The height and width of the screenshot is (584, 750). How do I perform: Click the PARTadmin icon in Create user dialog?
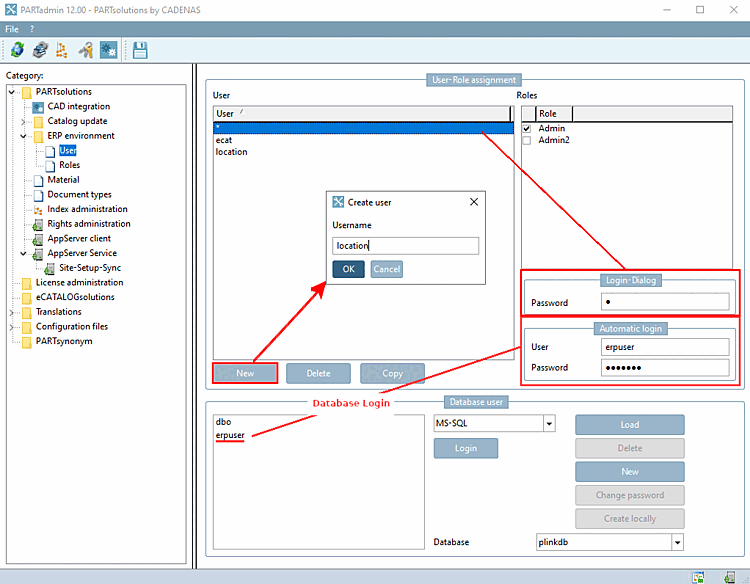pyautogui.click(x=338, y=202)
